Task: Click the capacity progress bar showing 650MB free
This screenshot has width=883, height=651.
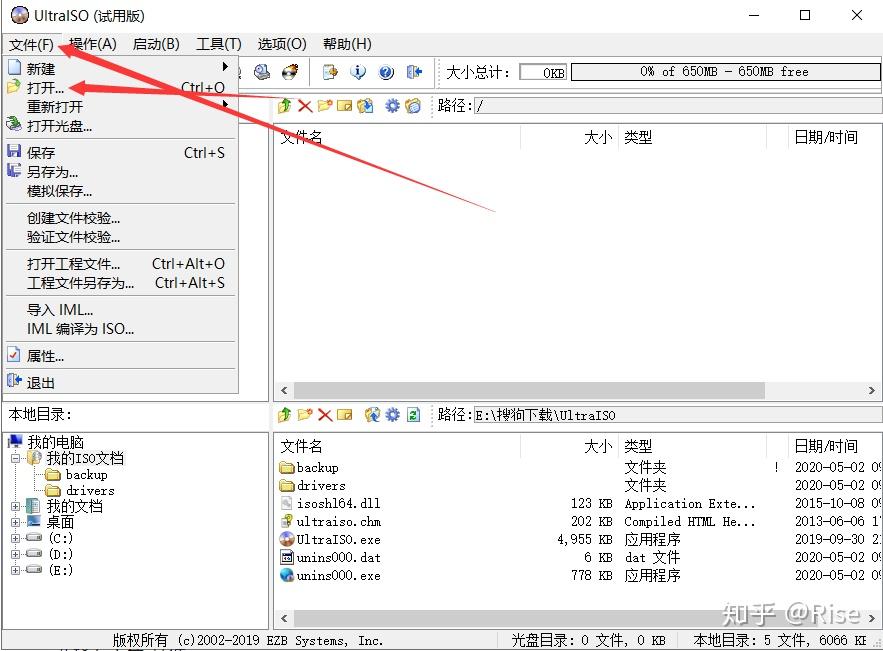Action: pos(725,72)
